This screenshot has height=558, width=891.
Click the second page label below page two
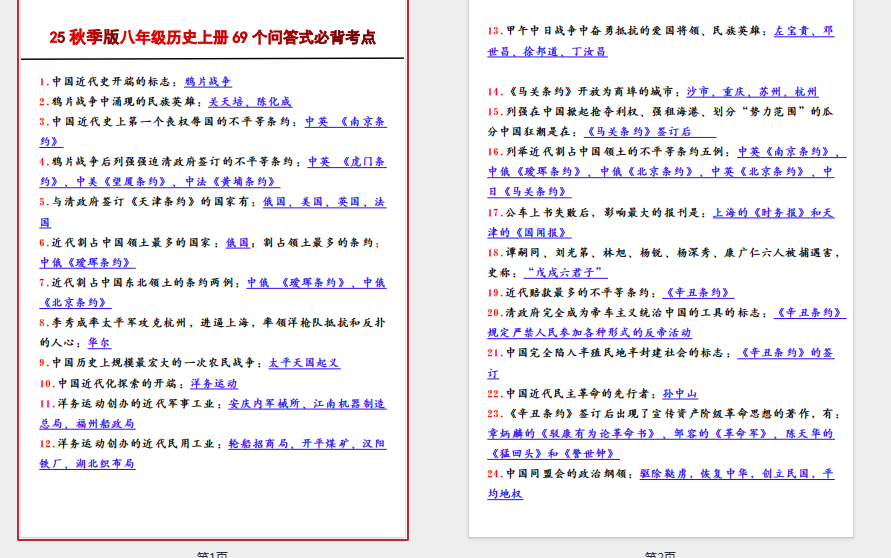pos(660,553)
